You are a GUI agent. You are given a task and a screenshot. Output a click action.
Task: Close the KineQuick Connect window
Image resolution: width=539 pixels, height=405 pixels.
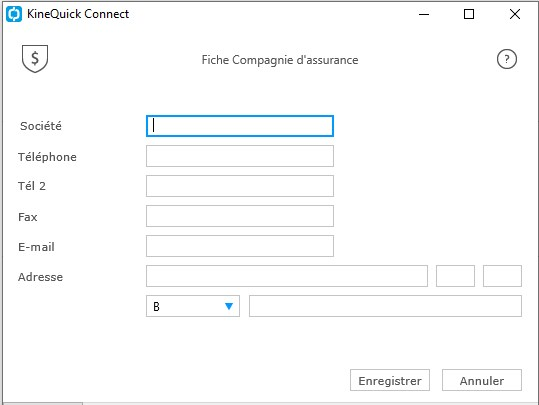point(515,14)
